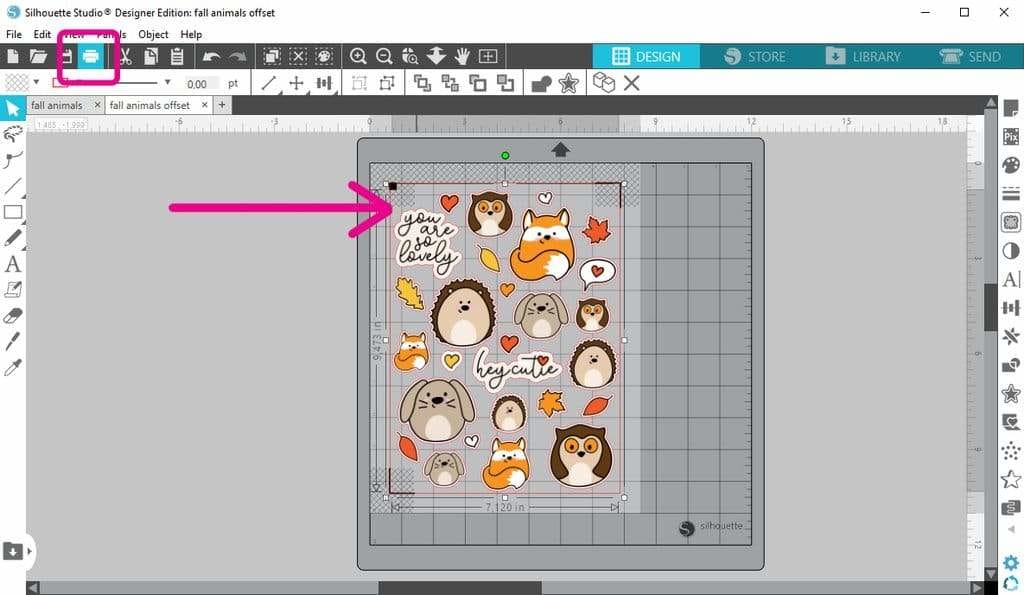1024x595 pixels.
Task: Go to the SEND tab
Action: 970,57
